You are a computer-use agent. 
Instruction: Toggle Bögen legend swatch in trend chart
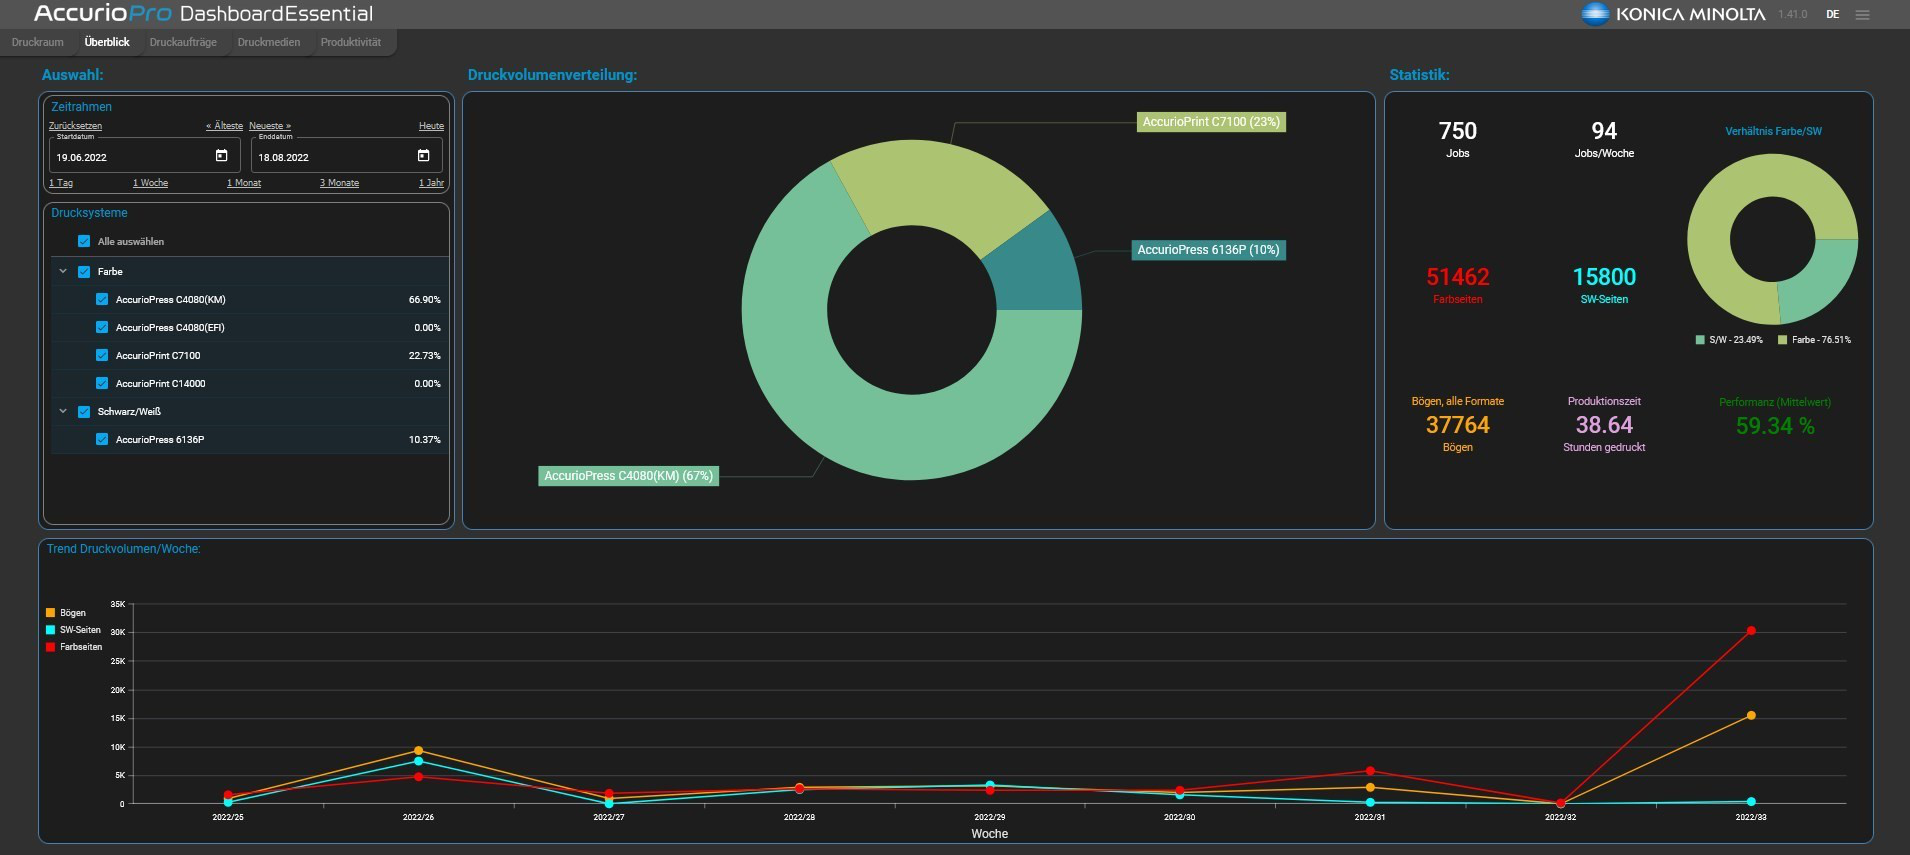[x=50, y=613]
